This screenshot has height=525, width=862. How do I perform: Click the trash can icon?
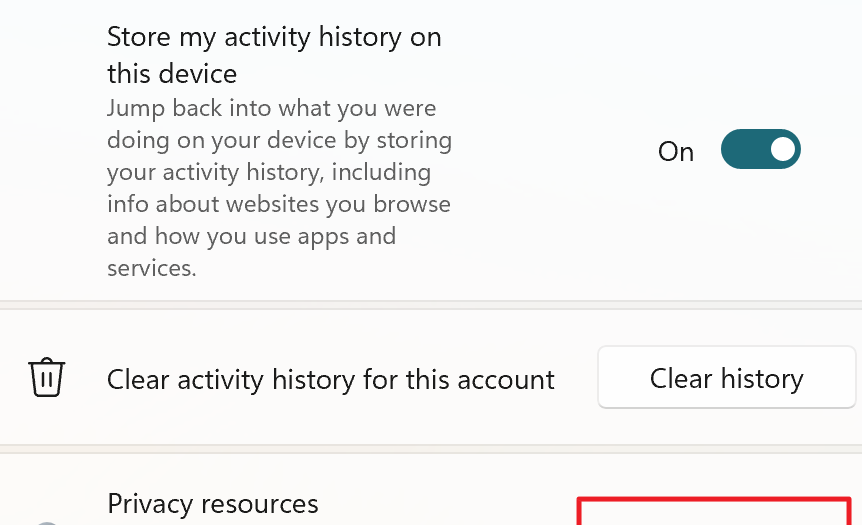click(47, 377)
